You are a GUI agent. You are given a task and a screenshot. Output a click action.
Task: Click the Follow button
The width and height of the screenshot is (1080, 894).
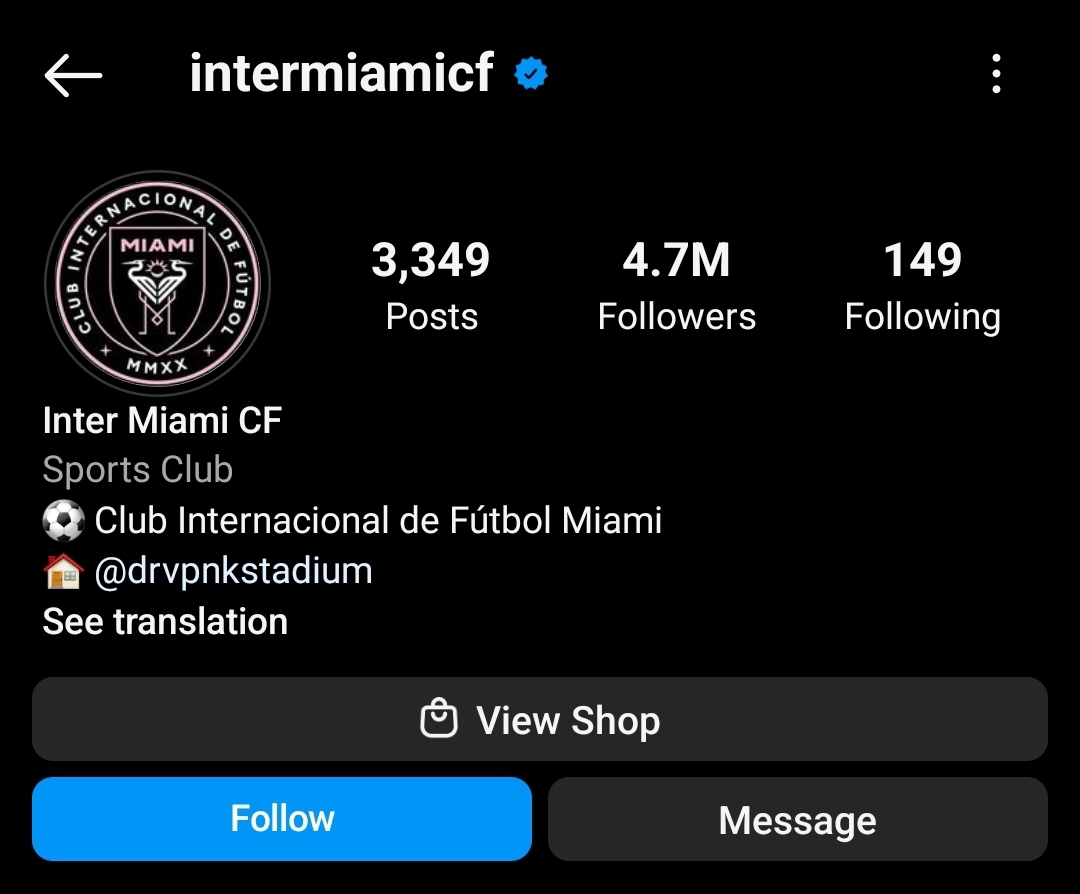pyautogui.click(x=282, y=819)
